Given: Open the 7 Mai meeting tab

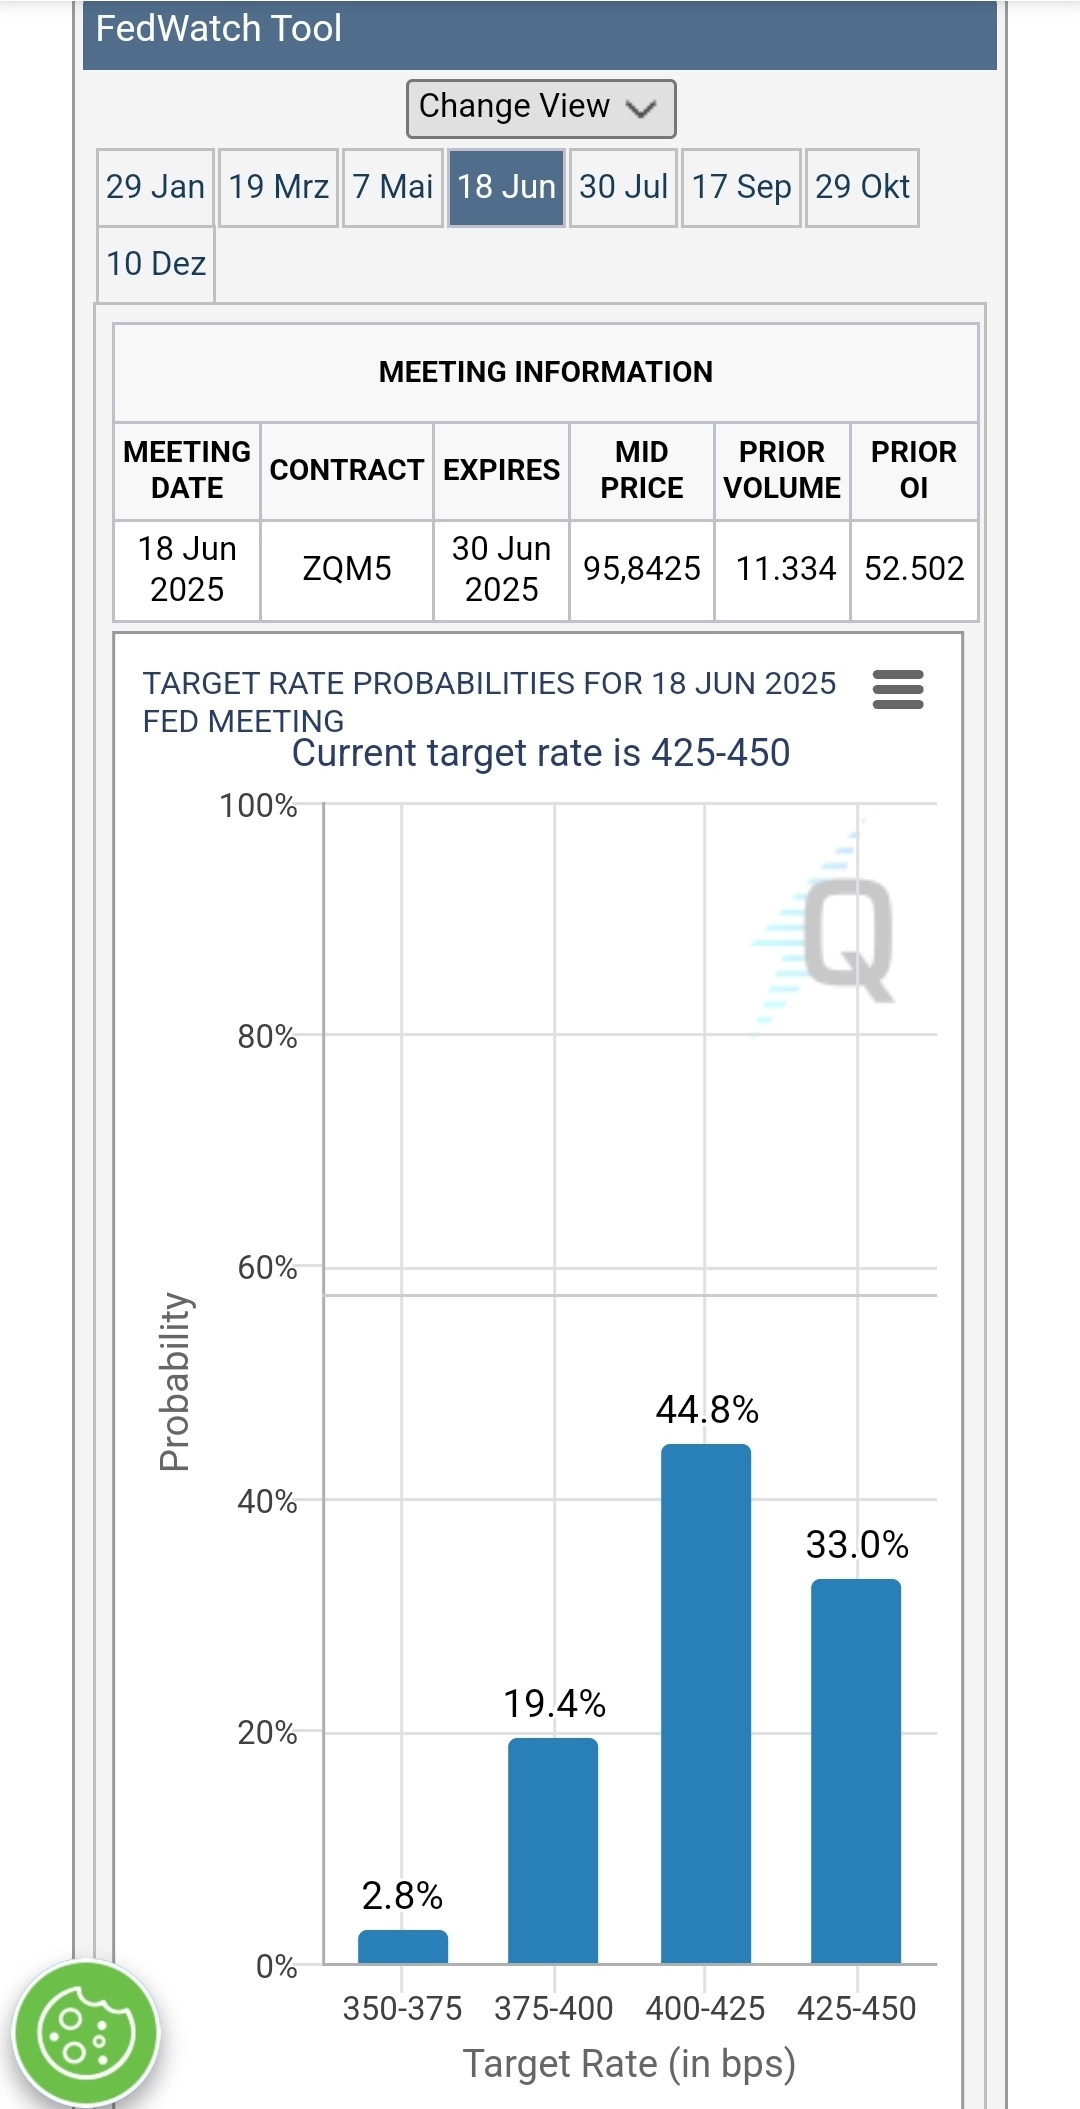Looking at the screenshot, I should click(x=392, y=187).
